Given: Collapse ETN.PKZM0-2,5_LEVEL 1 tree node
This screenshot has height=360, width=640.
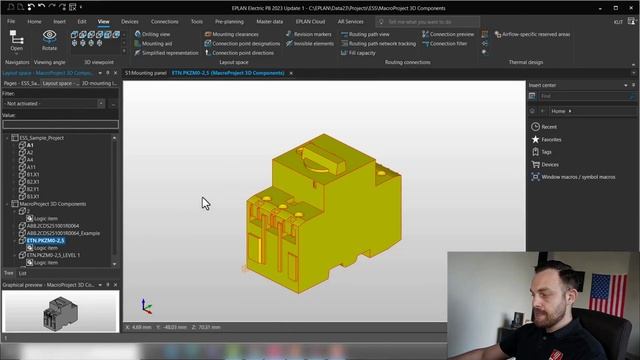Looking at the screenshot, I should pos(15,256).
